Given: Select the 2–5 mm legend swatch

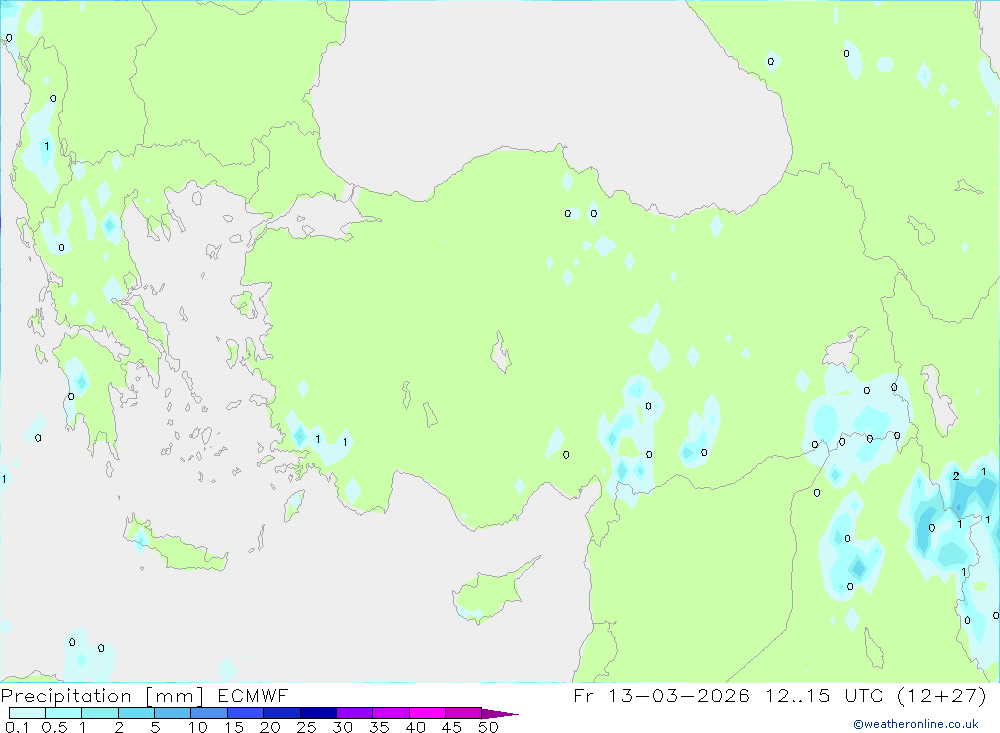Looking at the screenshot, I should click(x=136, y=713).
